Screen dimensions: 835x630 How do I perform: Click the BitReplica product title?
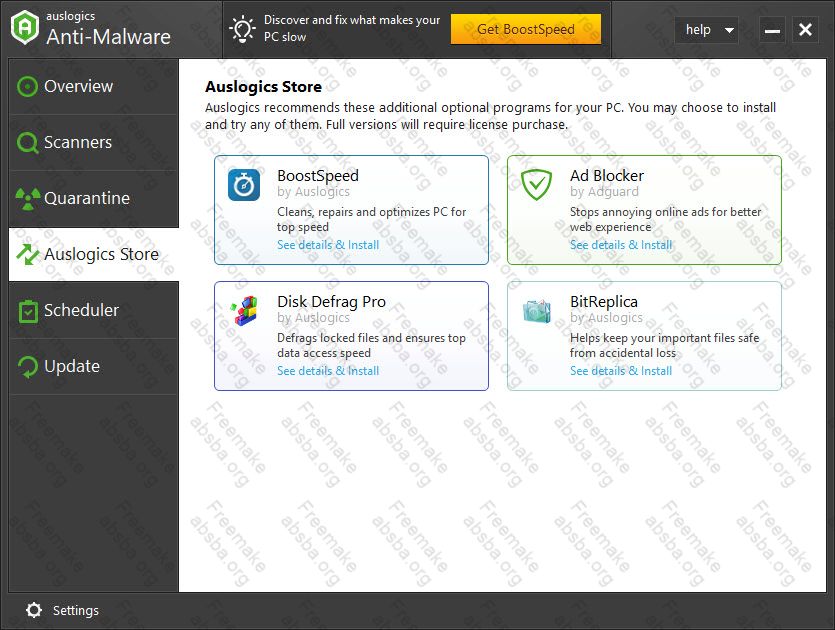pos(603,302)
